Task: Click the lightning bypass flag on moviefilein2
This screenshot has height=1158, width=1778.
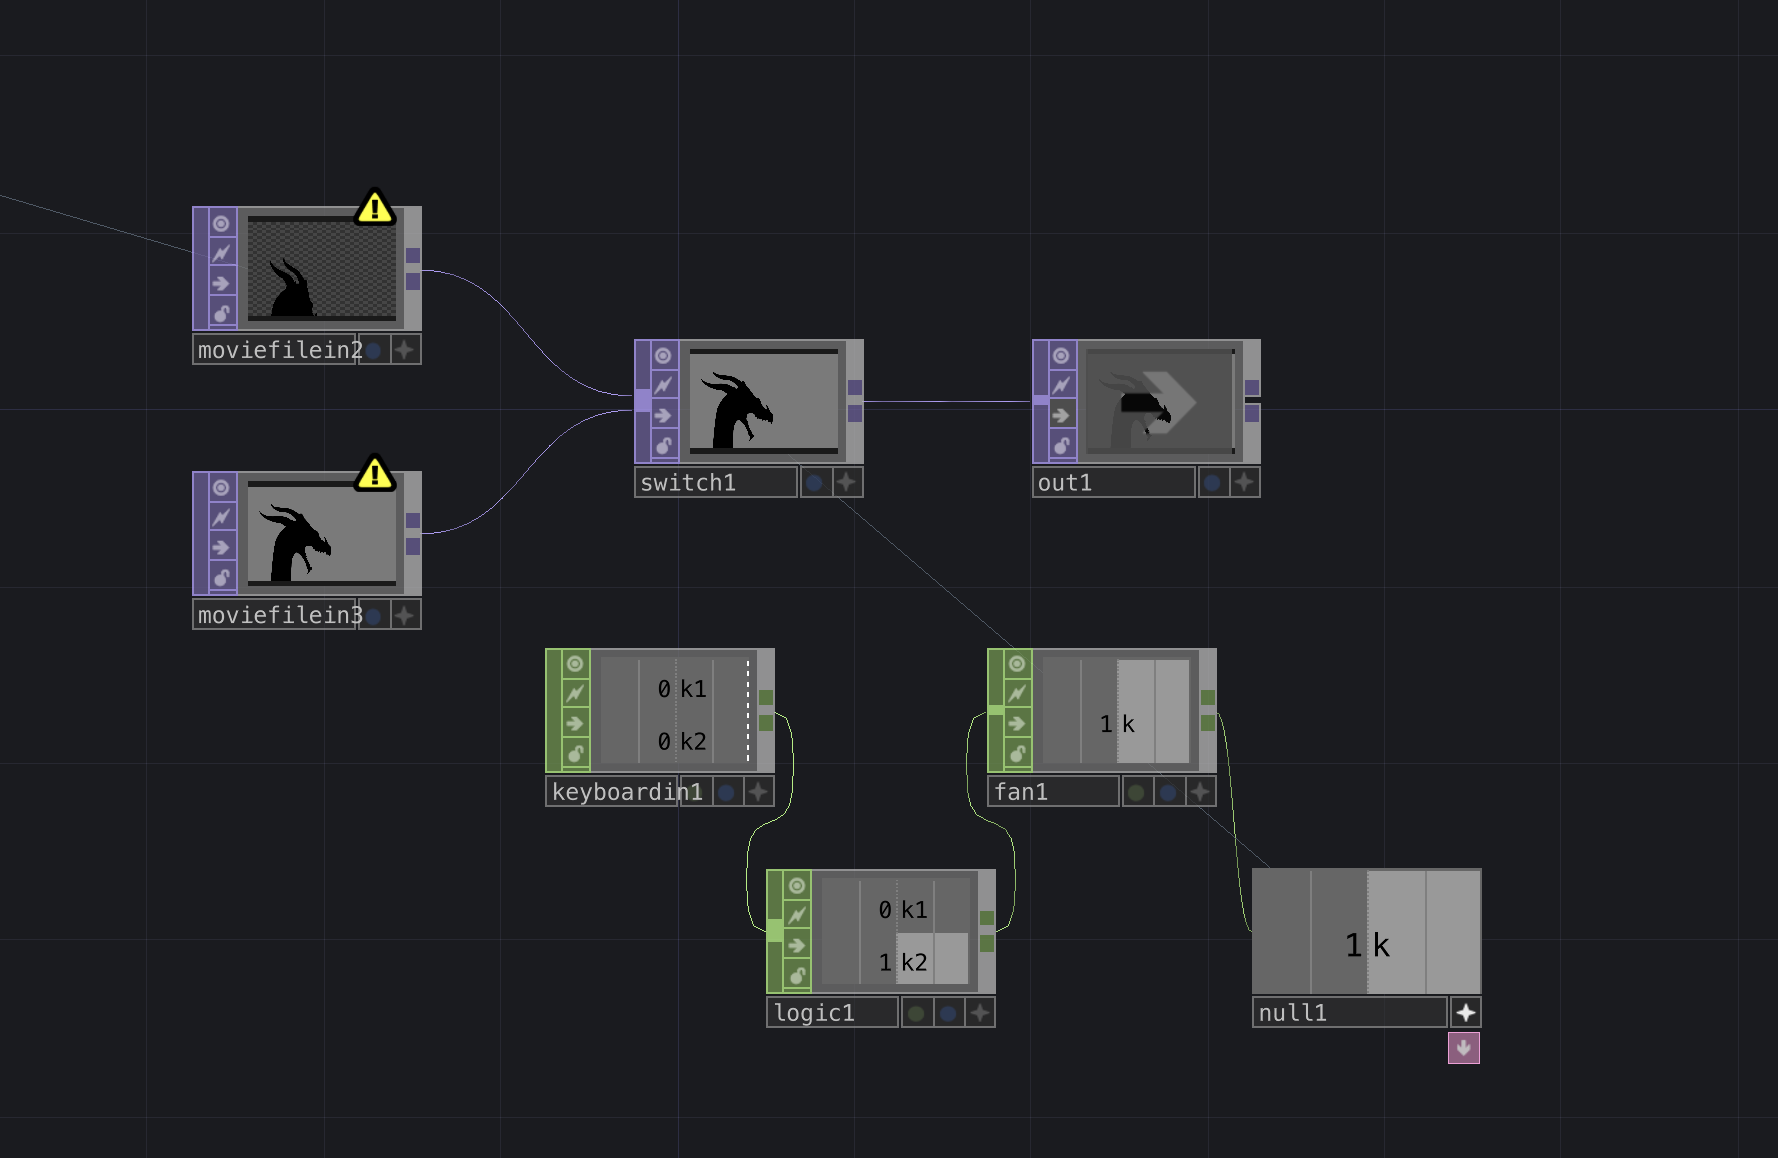Action: 219,251
